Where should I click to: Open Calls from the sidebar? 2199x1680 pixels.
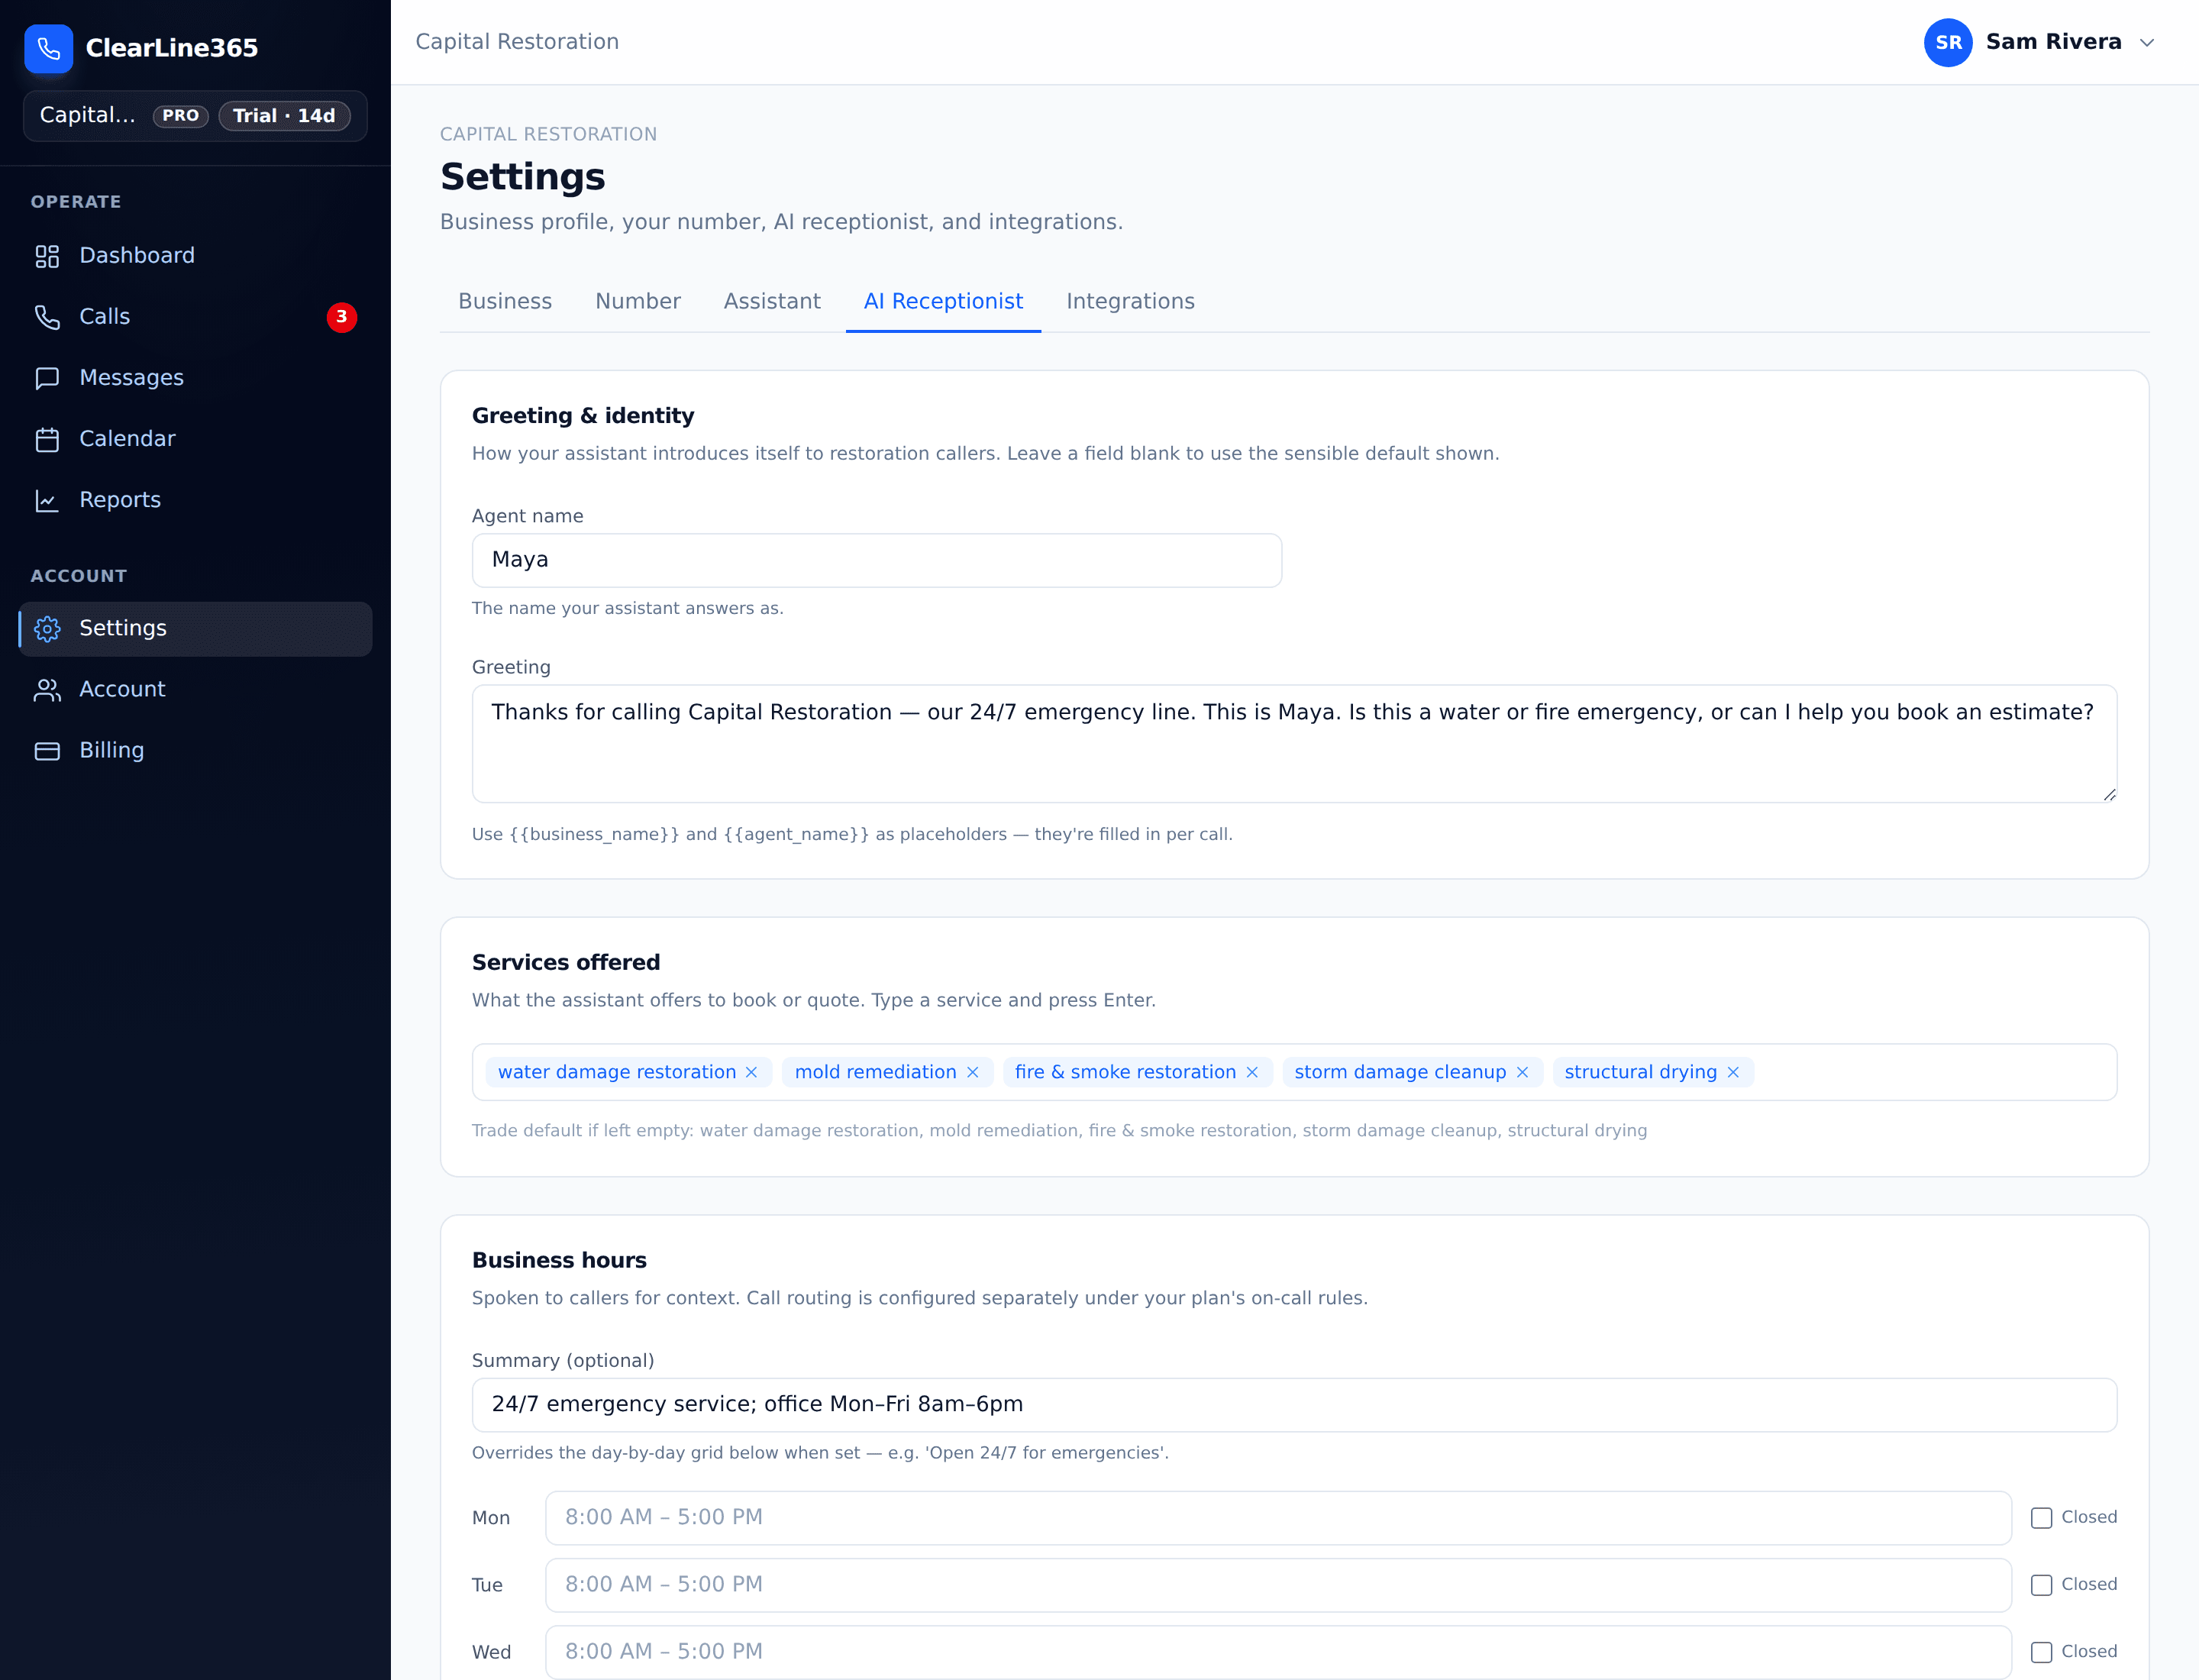pyautogui.click(x=195, y=317)
